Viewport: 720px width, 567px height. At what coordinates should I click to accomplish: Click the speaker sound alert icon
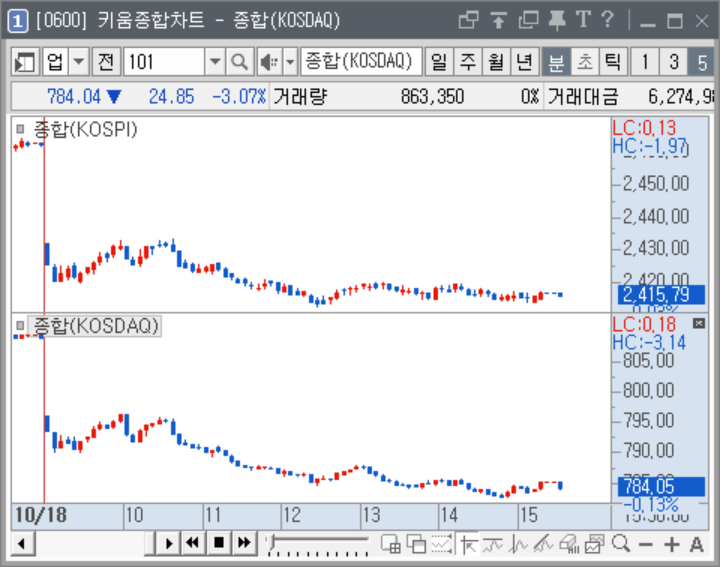point(270,62)
